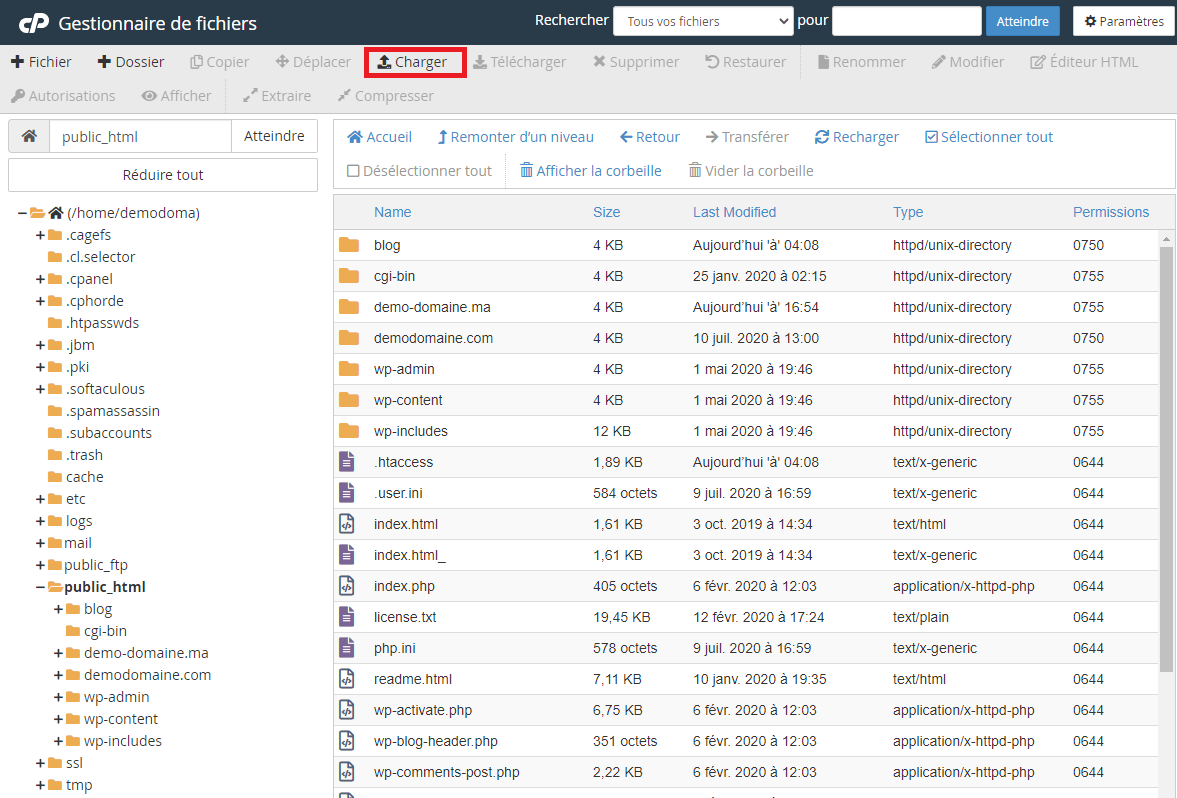1177x798 pixels.
Task: Click the blue Atteindre search button
Action: click(1022, 21)
